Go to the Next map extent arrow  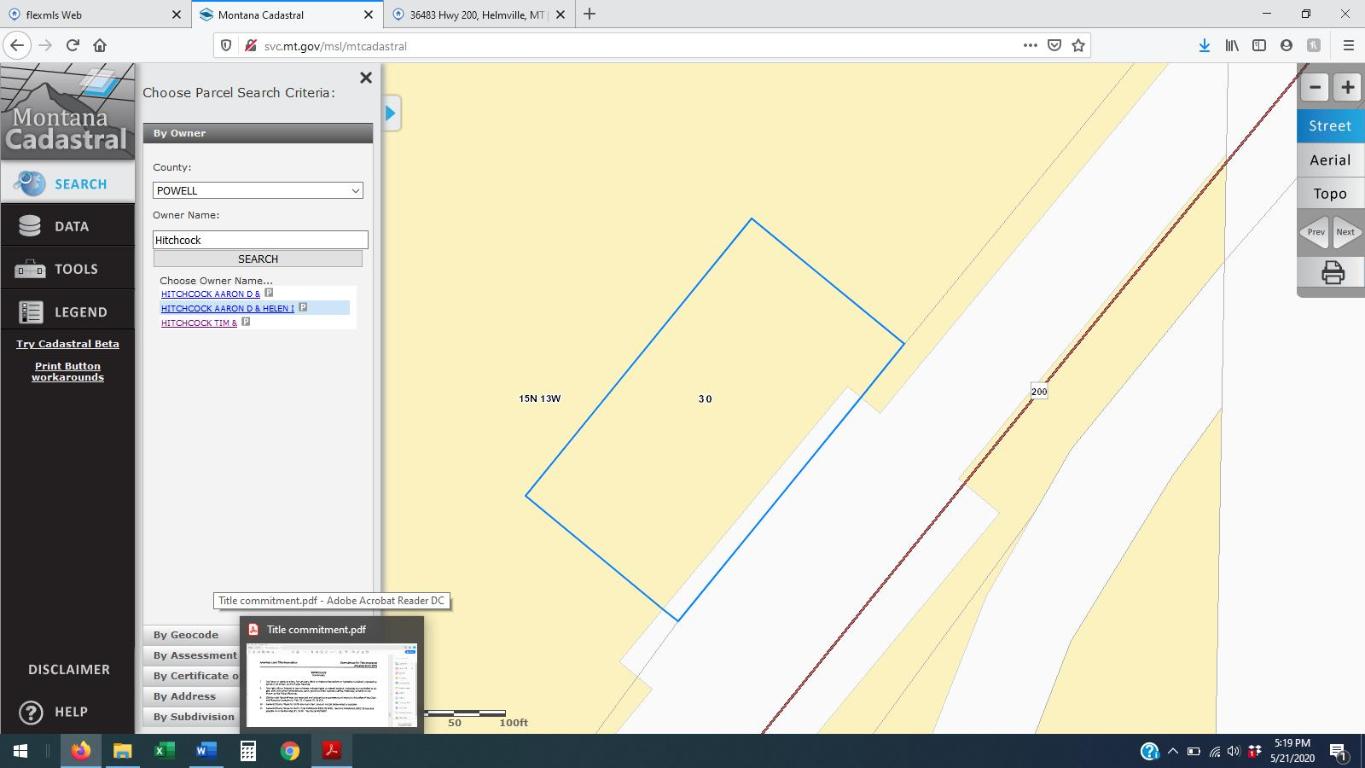[1347, 232]
